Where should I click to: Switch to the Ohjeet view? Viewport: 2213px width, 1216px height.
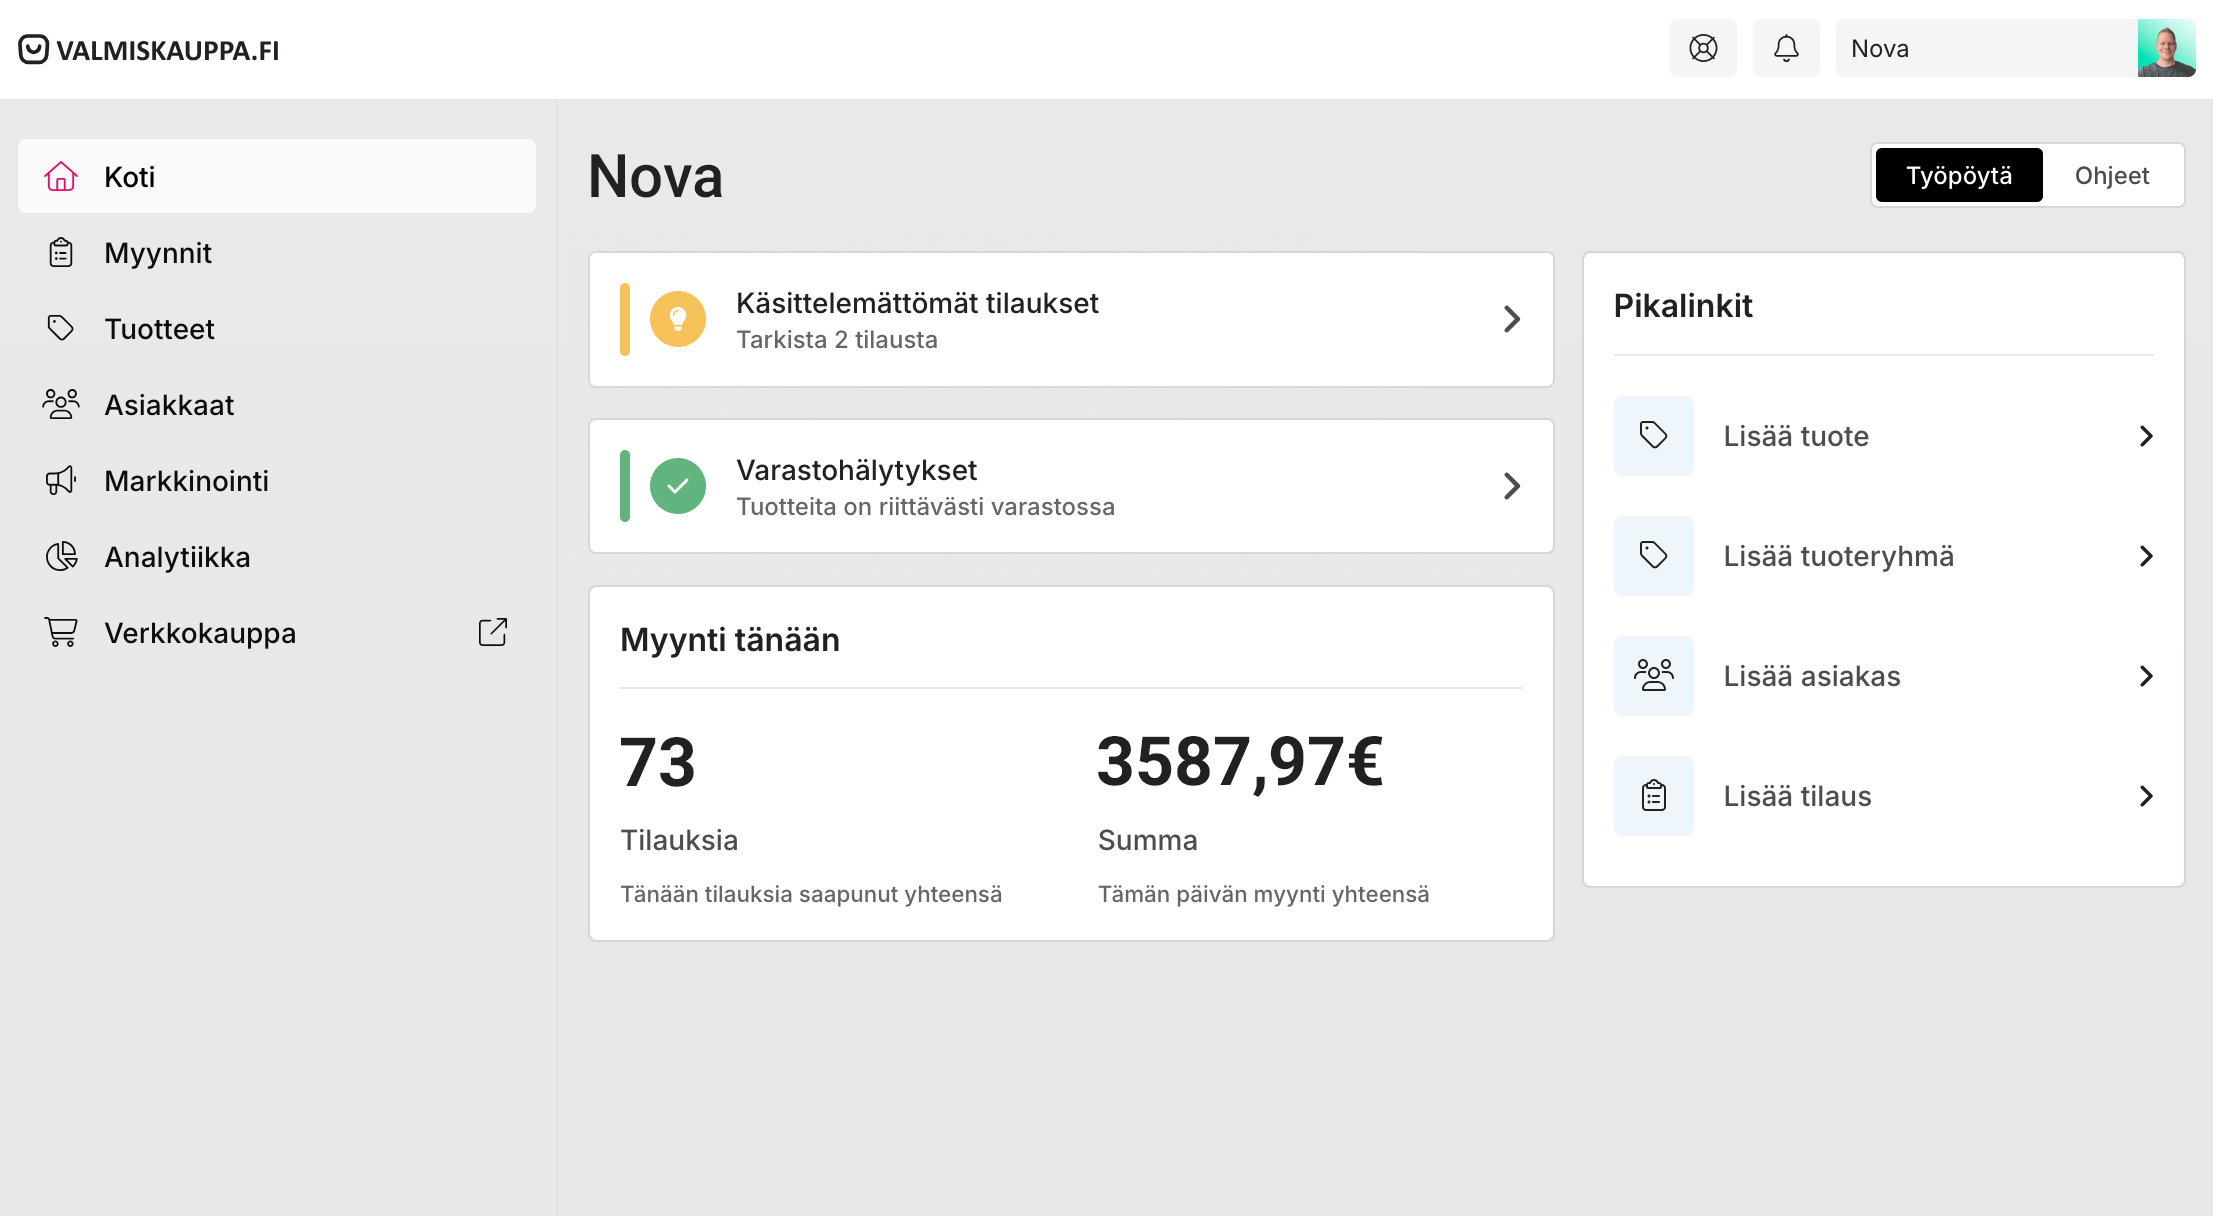[2111, 176]
